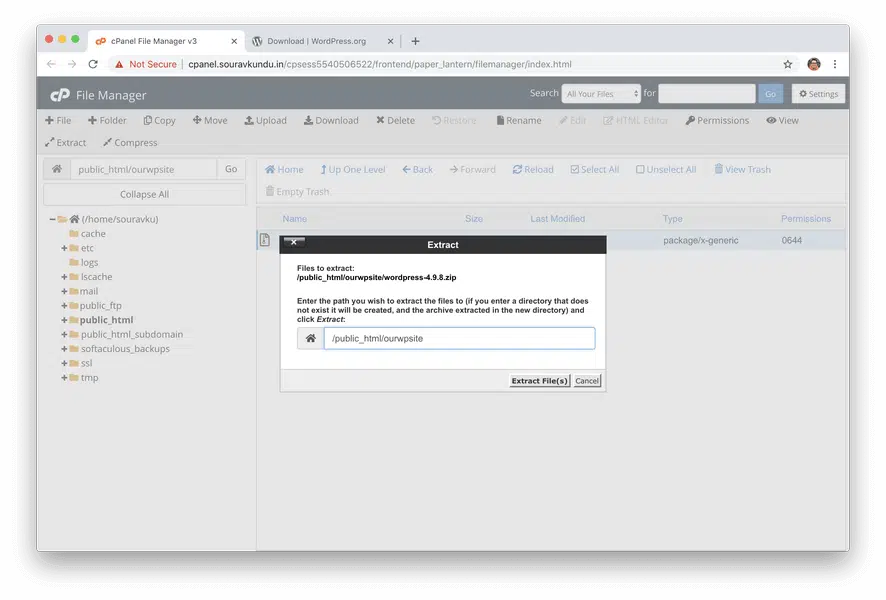Sort files by Last Modified column

tap(557, 219)
